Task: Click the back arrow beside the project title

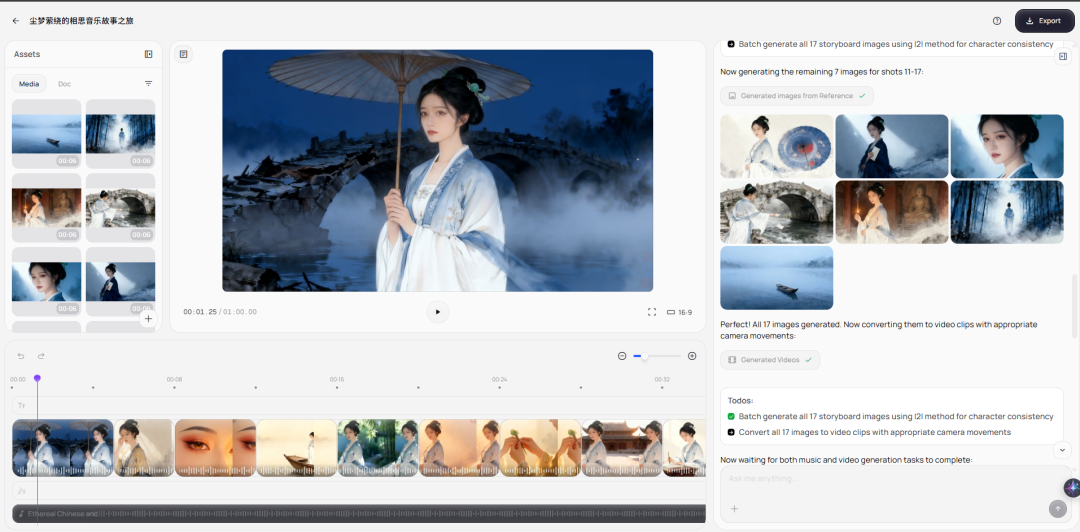Action: [x=15, y=20]
